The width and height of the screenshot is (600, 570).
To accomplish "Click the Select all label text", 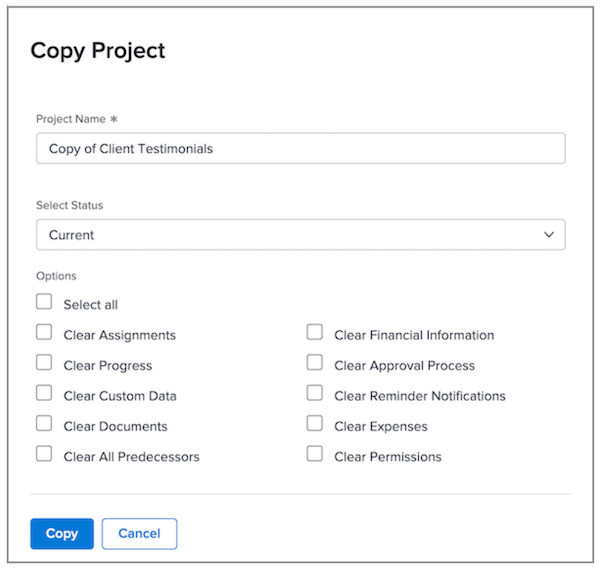I will point(91,305).
